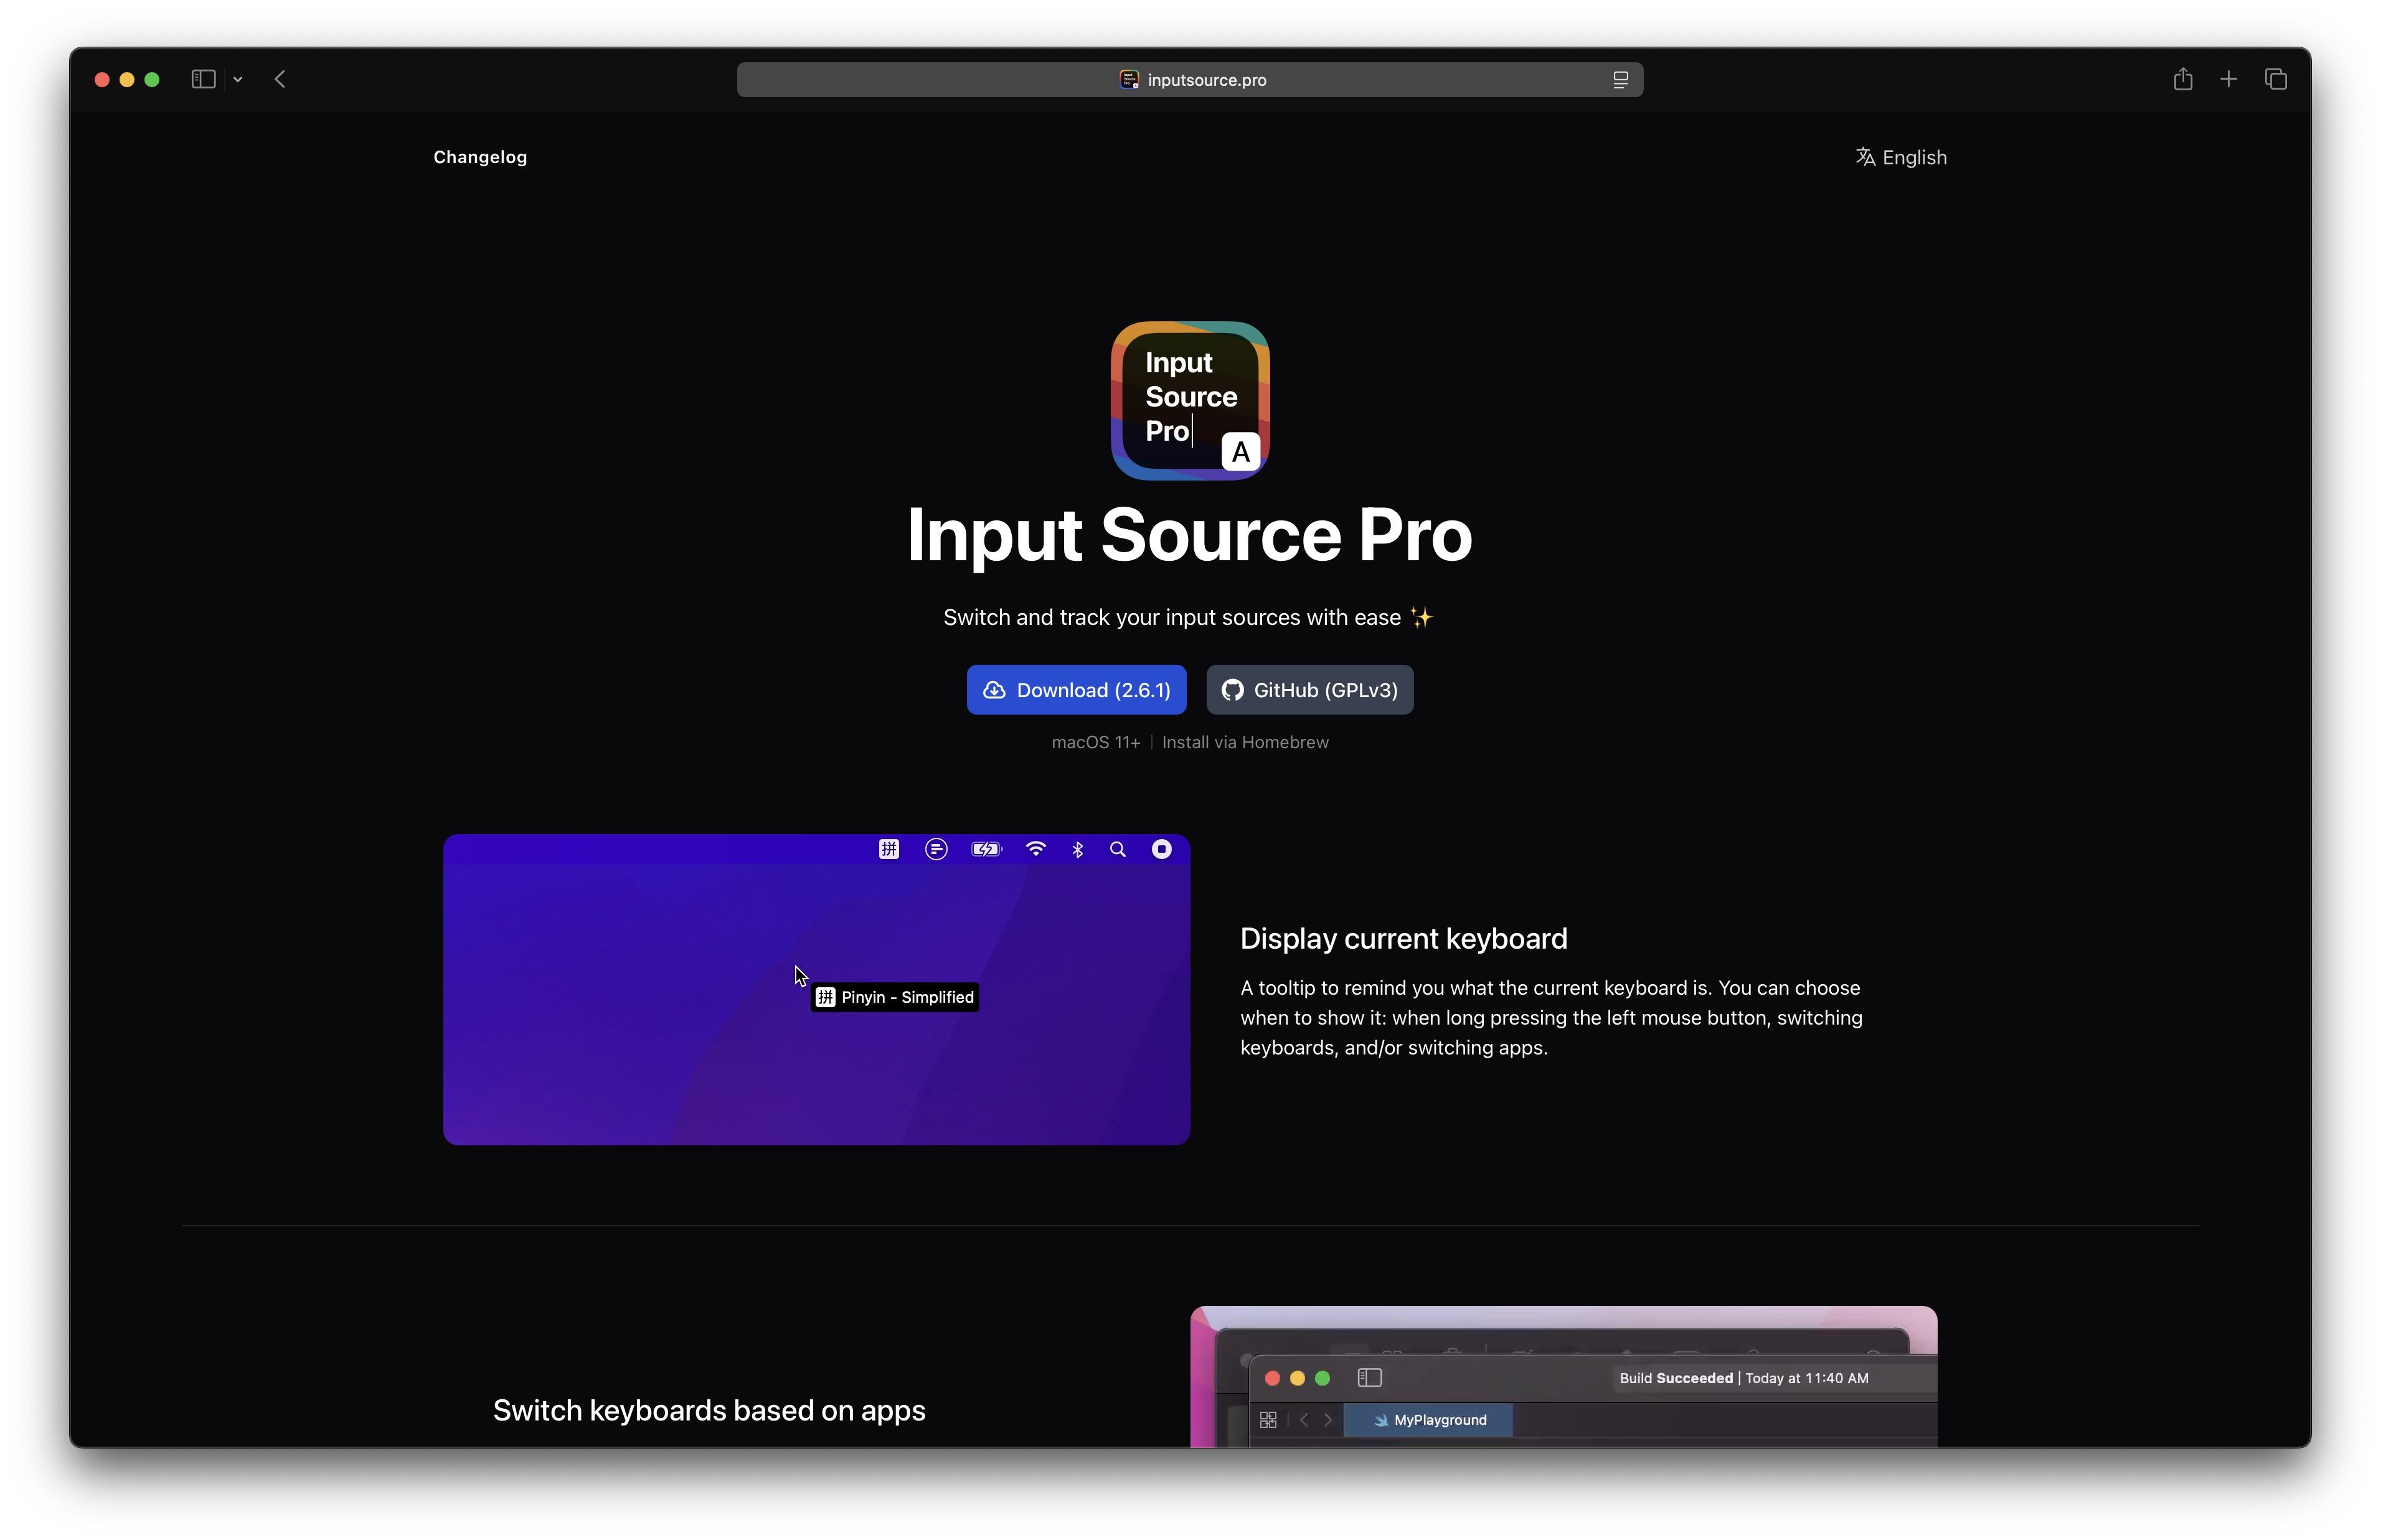Click the Pinyin input menu icon in demo
Image resolution: width=2381 pixels, height=1540 pixels.
coord(888,849)
